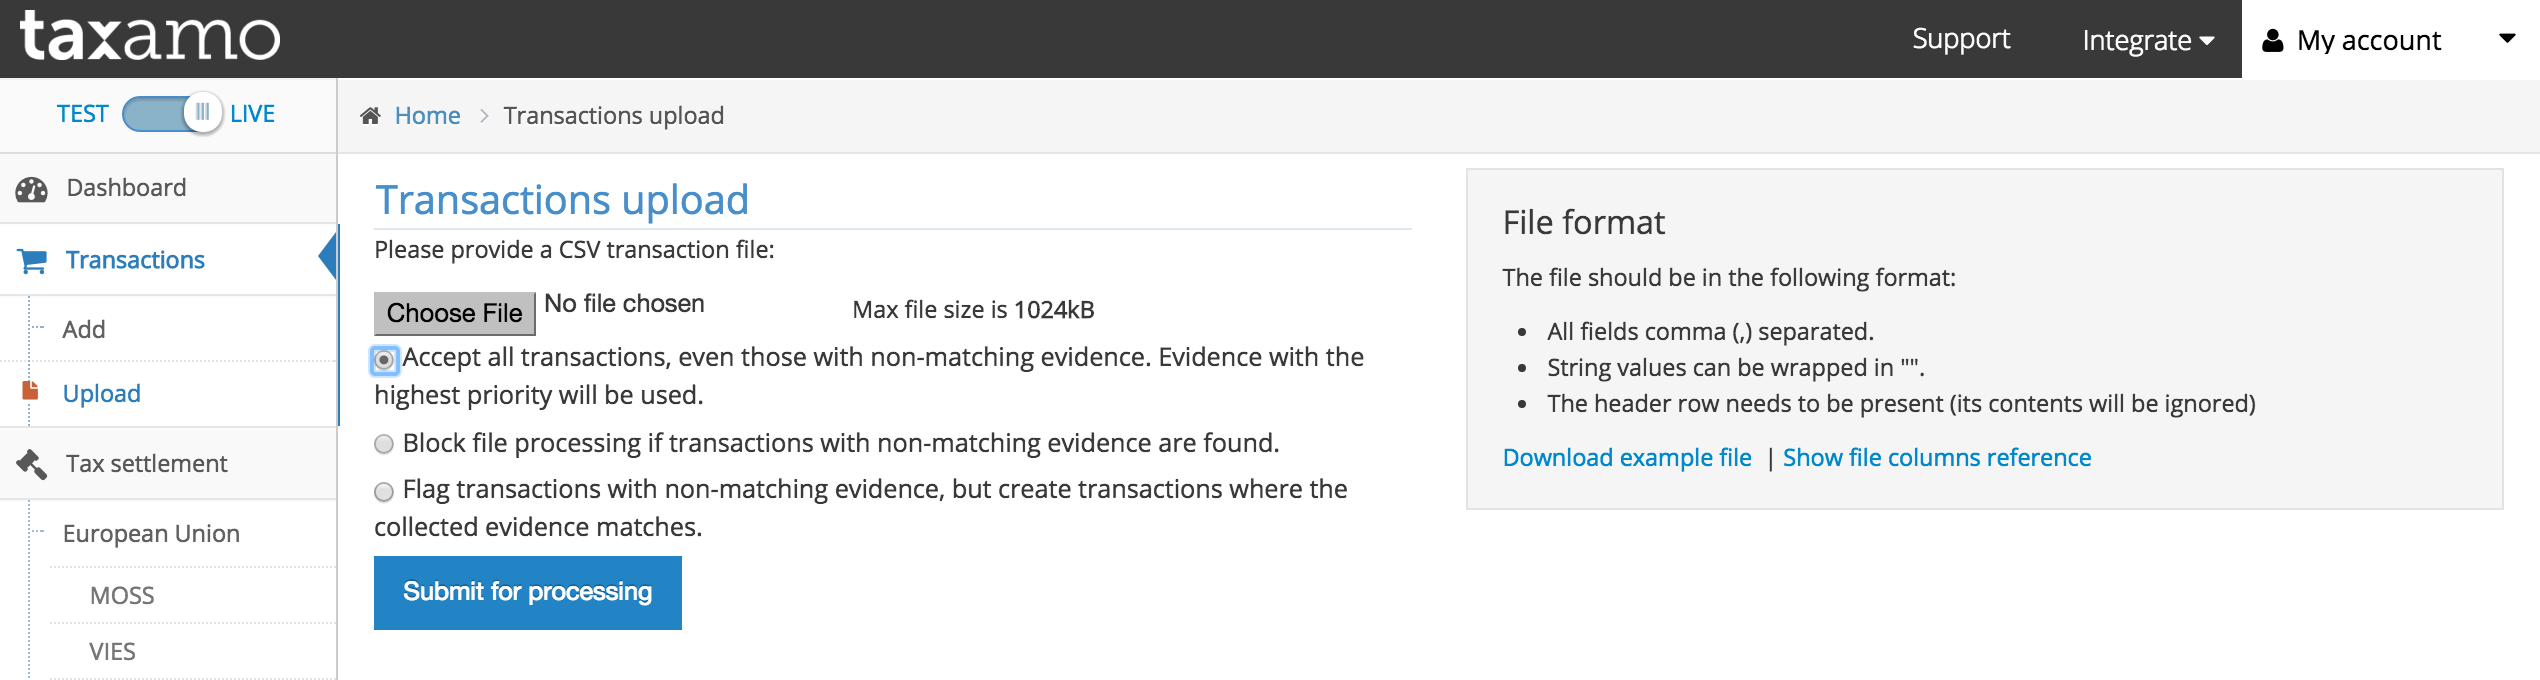Click the My account user icon

(2273, 41)
